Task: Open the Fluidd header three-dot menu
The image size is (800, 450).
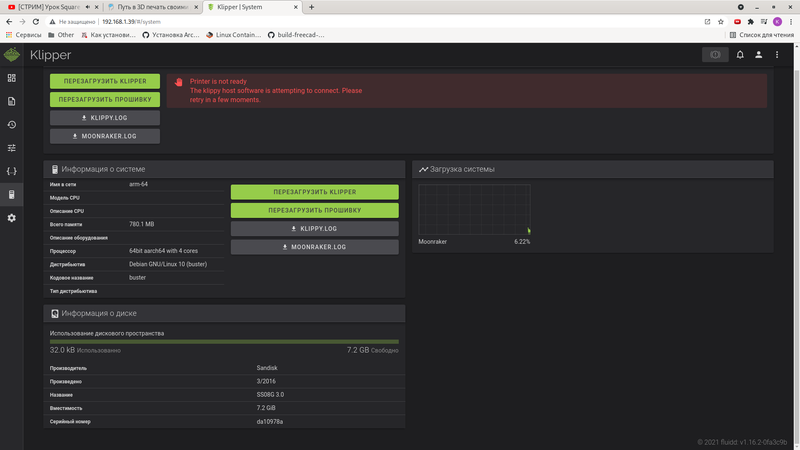Action: (x=778, y=55)
